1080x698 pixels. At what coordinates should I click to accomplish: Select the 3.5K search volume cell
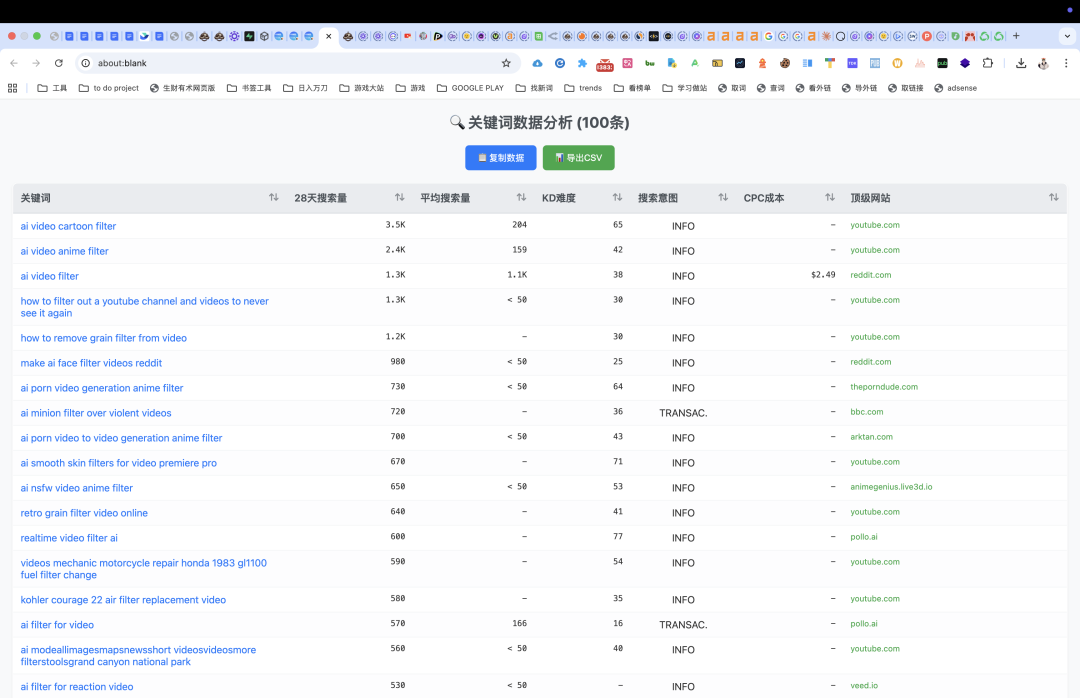click(395, 225)
